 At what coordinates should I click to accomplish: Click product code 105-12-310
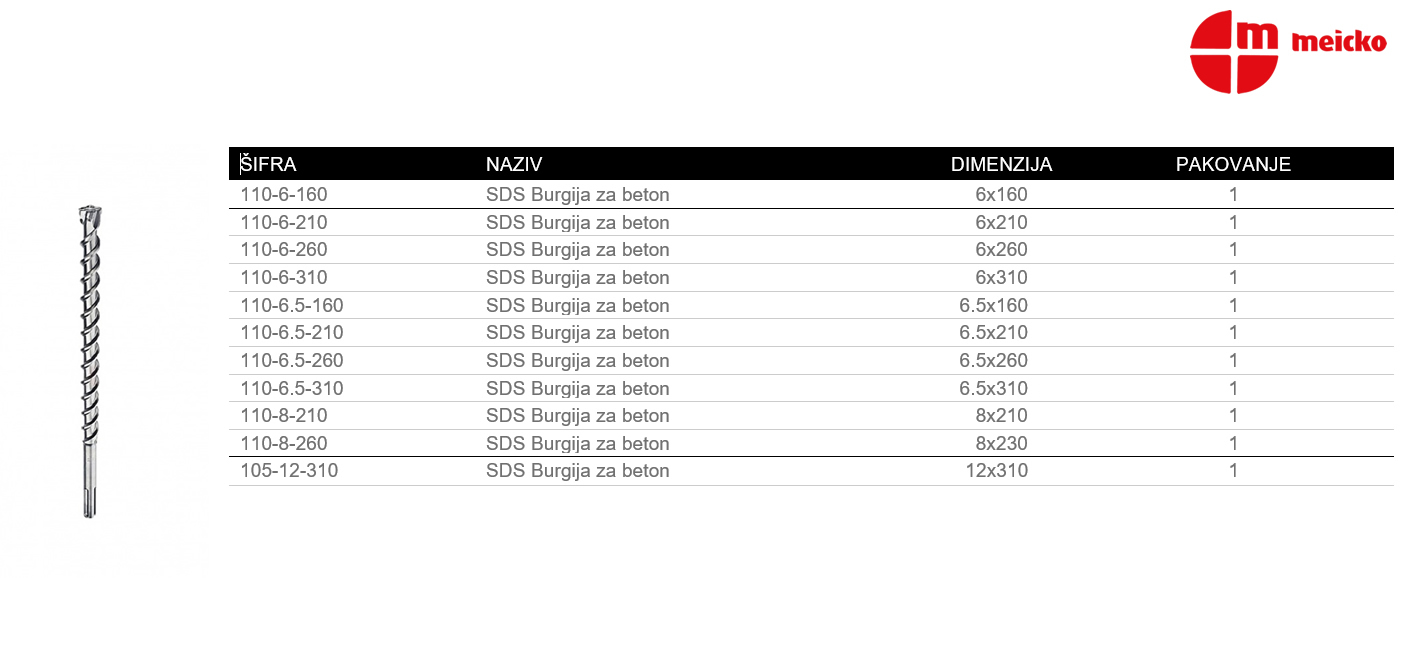289,471
